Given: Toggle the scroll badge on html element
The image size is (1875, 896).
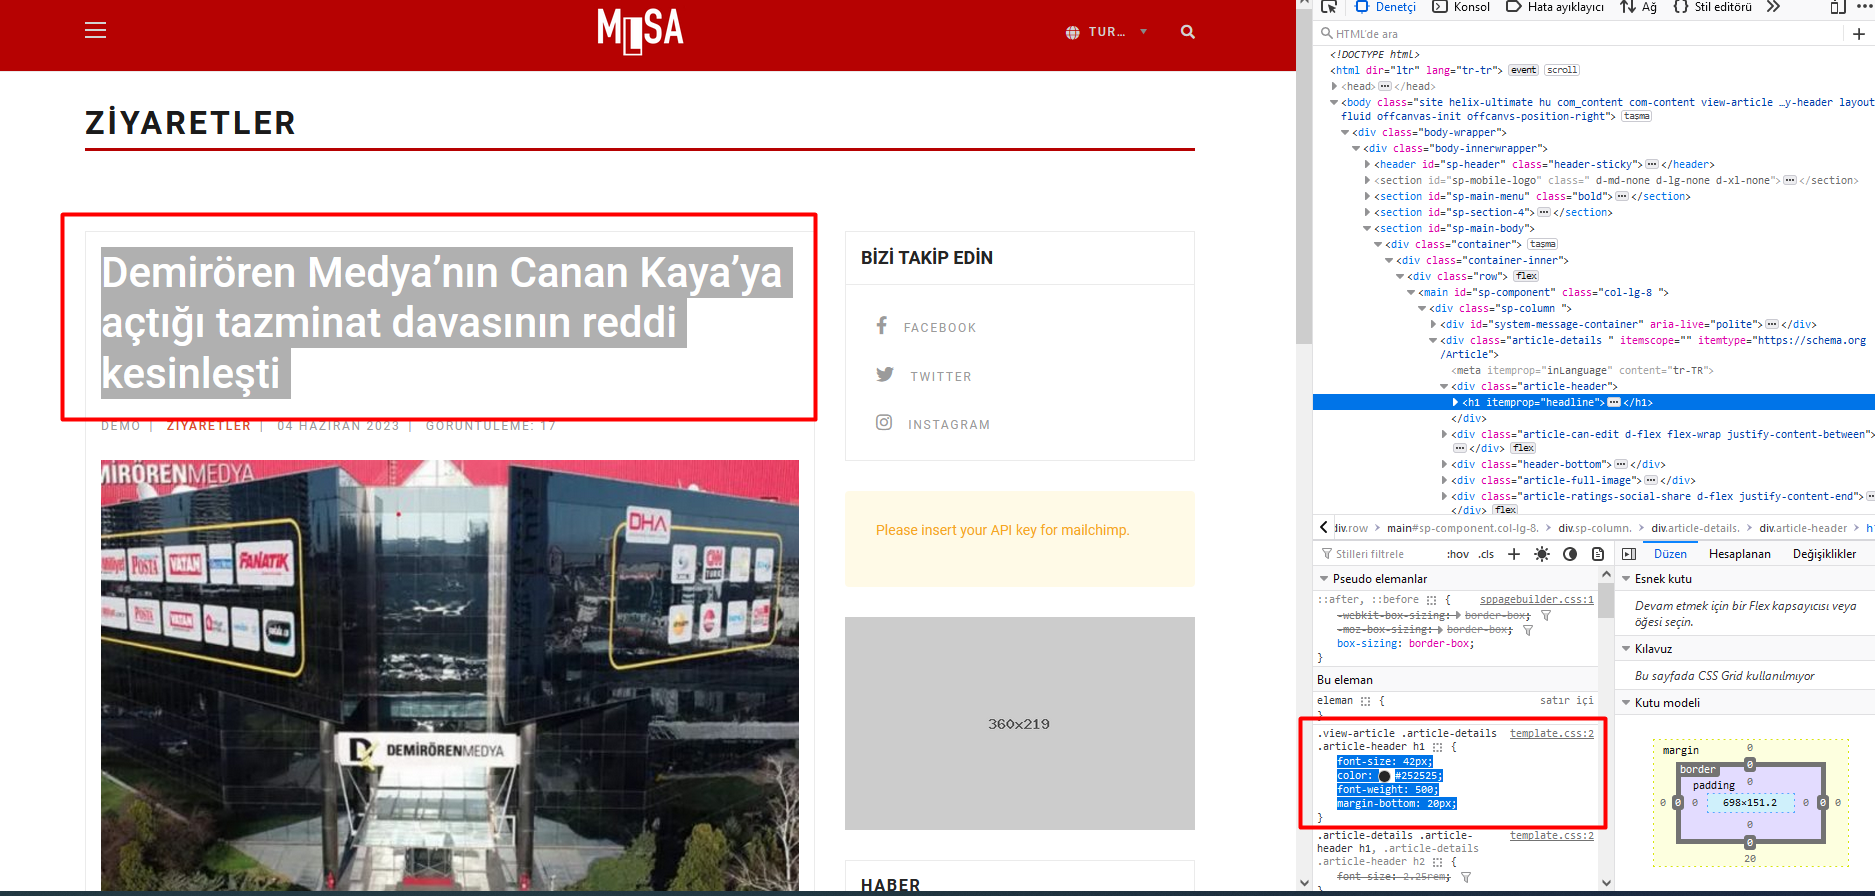Looking at the screenshot, I should click(x=1562, y=70).
